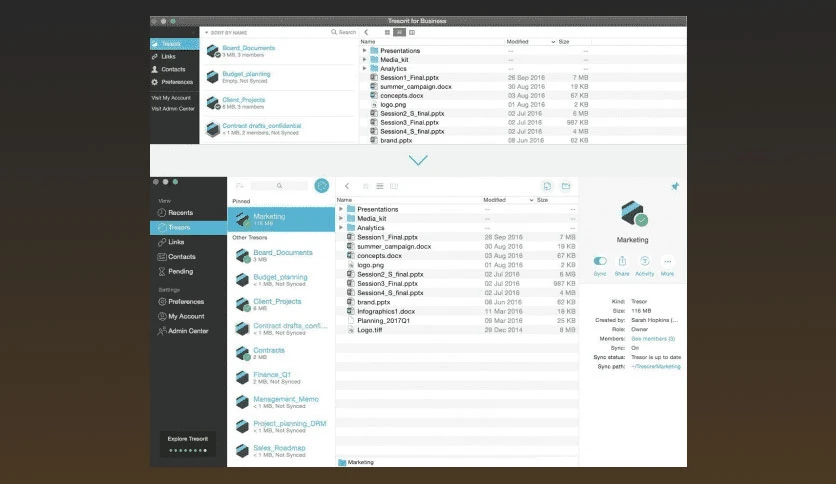Click Visit My Account link, top window

pyautogui.click(x=171, y=98)
